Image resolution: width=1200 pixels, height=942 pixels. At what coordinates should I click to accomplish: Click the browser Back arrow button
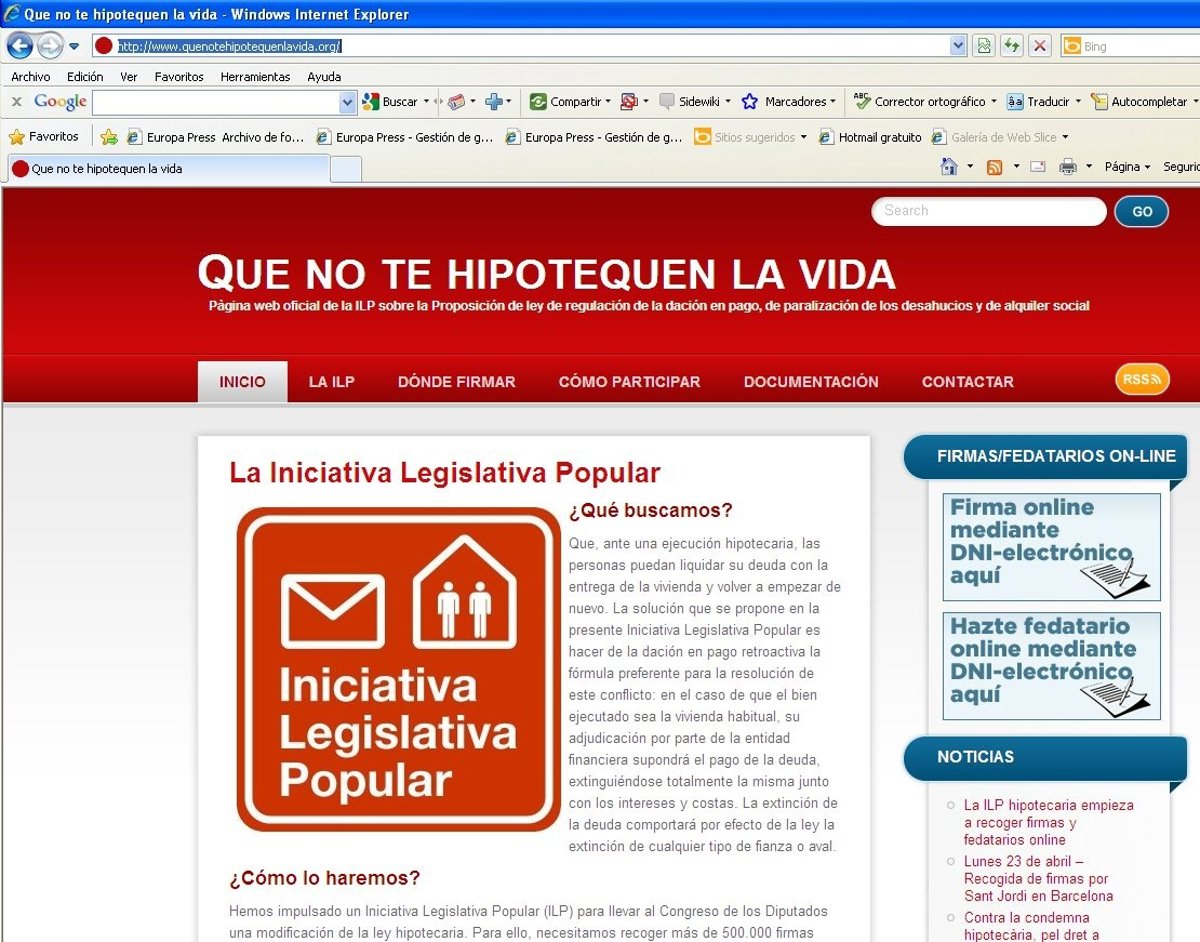tap(19, 46)
